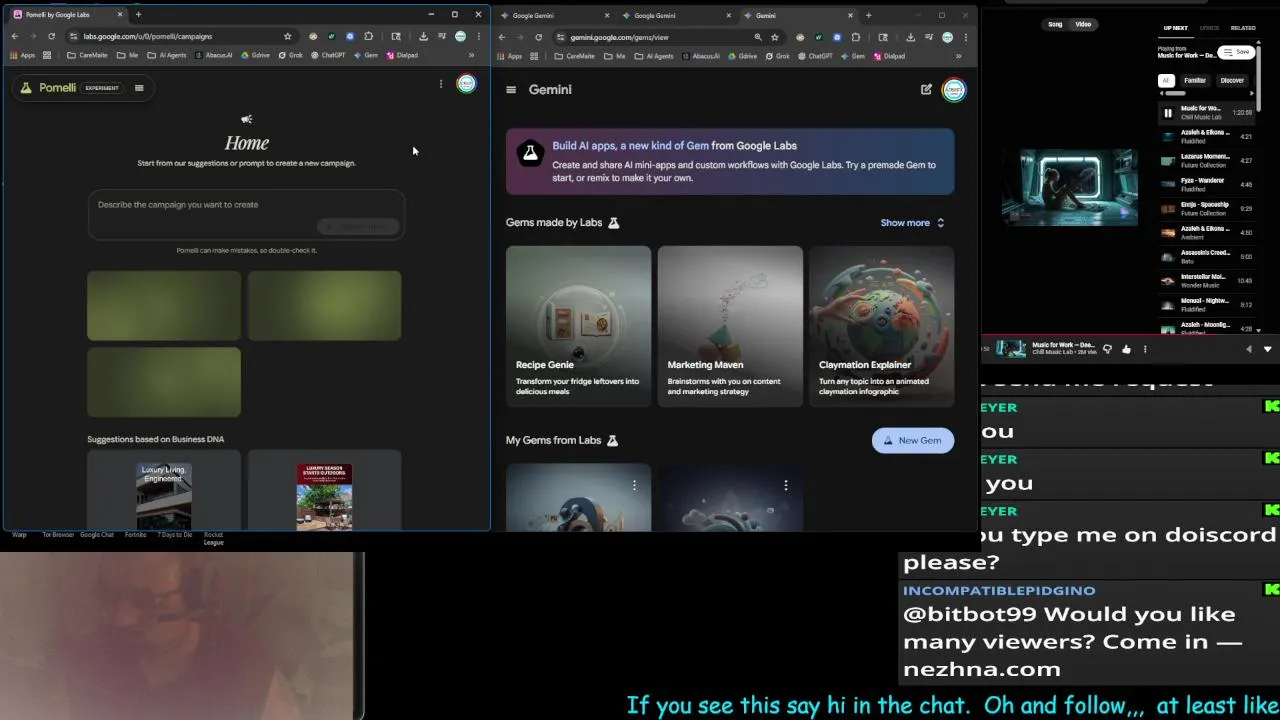This screenshot has height=720, width=1280.
Task: Click the New Gem button
Action: coord(913,441)
